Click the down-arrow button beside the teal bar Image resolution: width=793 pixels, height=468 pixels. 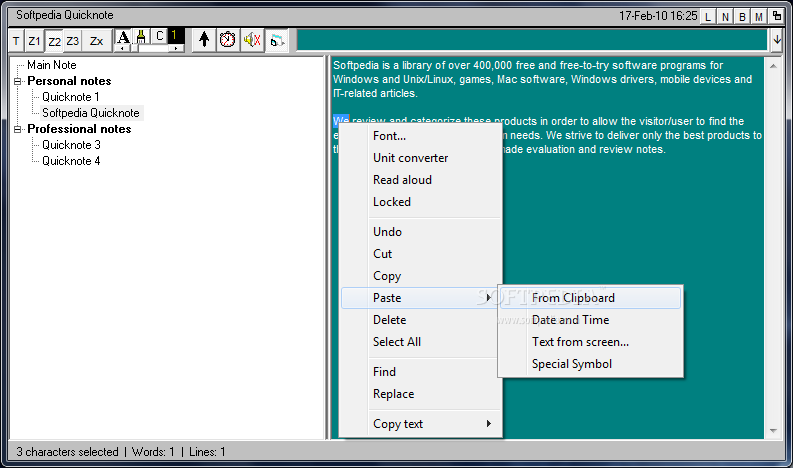(777, 40)
